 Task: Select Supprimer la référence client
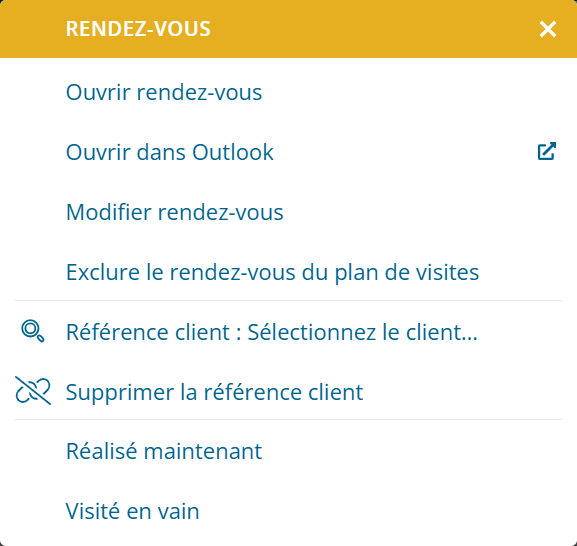point(288,391)
